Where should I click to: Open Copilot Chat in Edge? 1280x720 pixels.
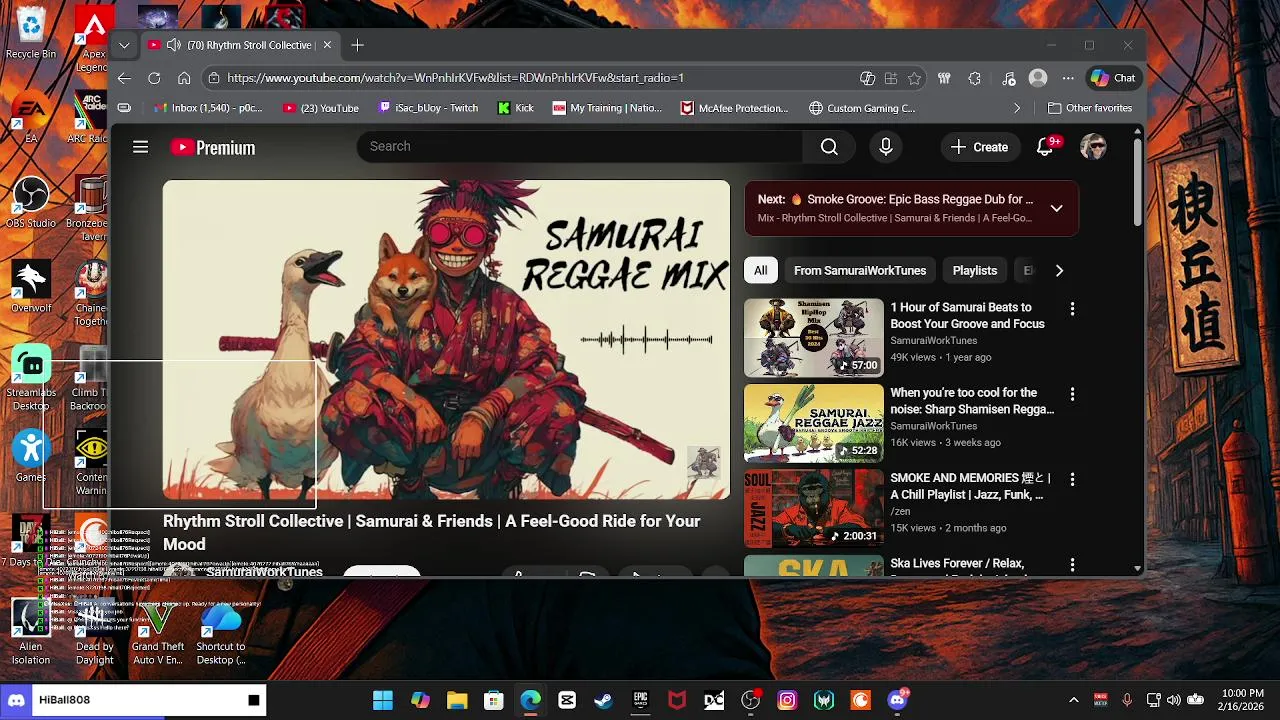coord(1113,78)
